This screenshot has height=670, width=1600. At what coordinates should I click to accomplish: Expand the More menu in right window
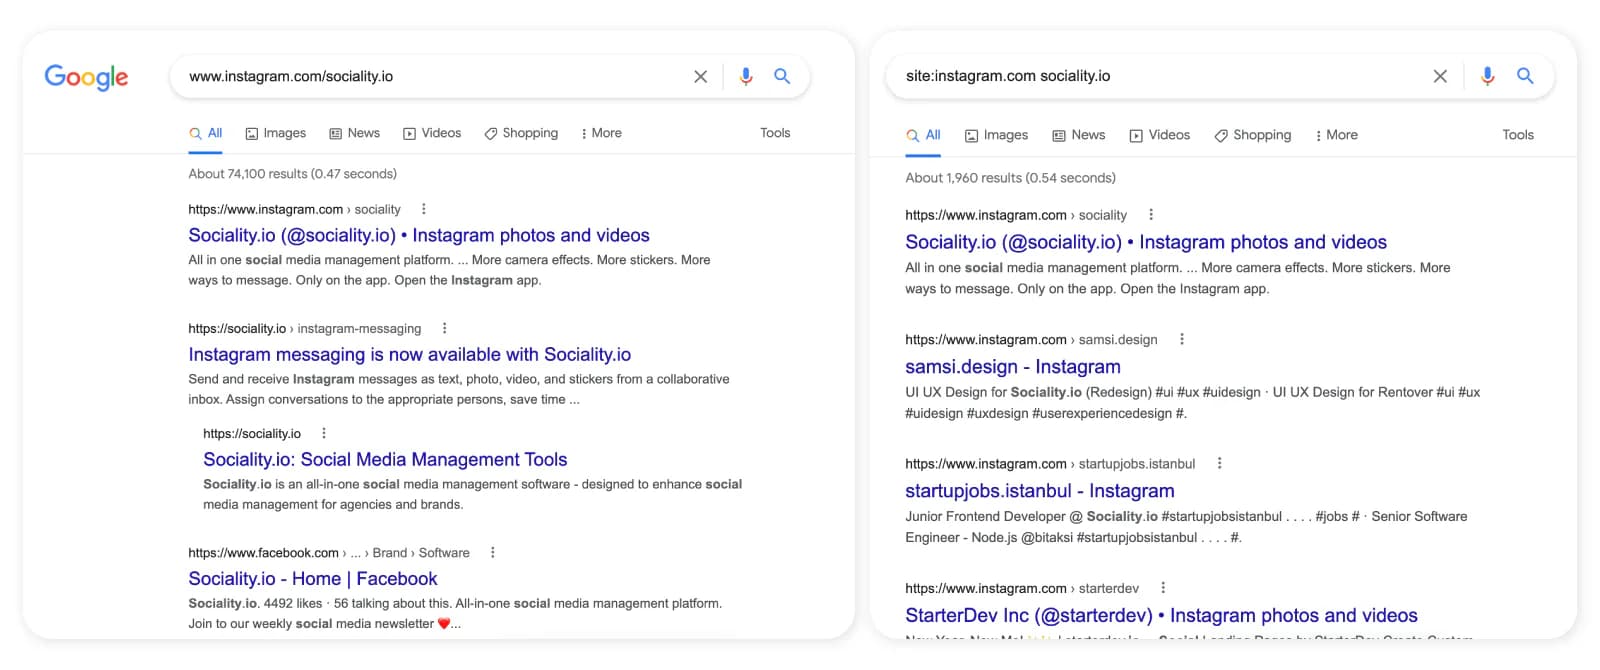click(1336, 135)
